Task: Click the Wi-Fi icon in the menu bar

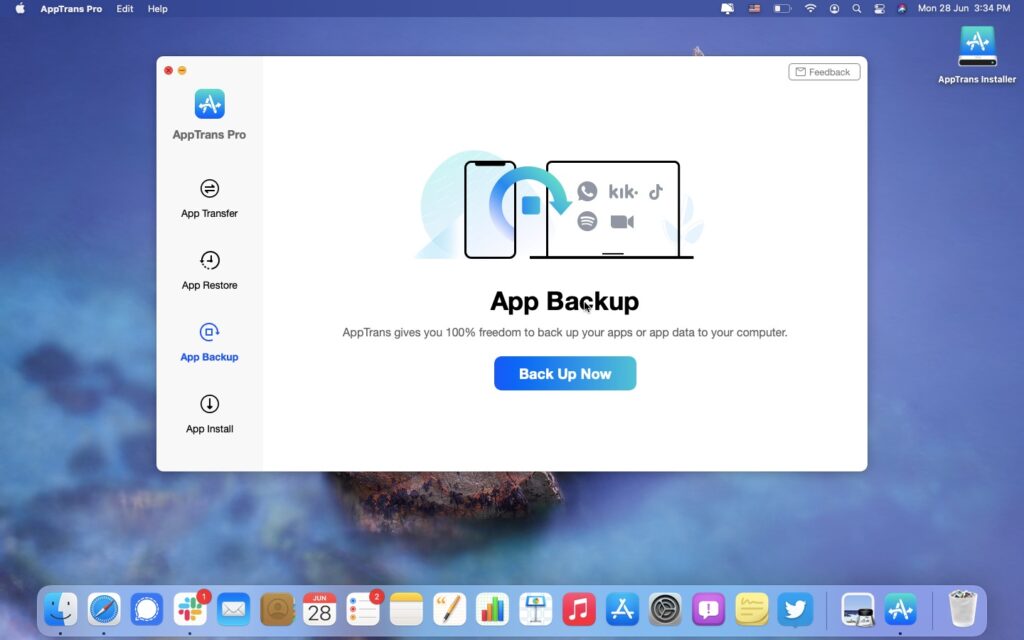Action: [810, 8]
